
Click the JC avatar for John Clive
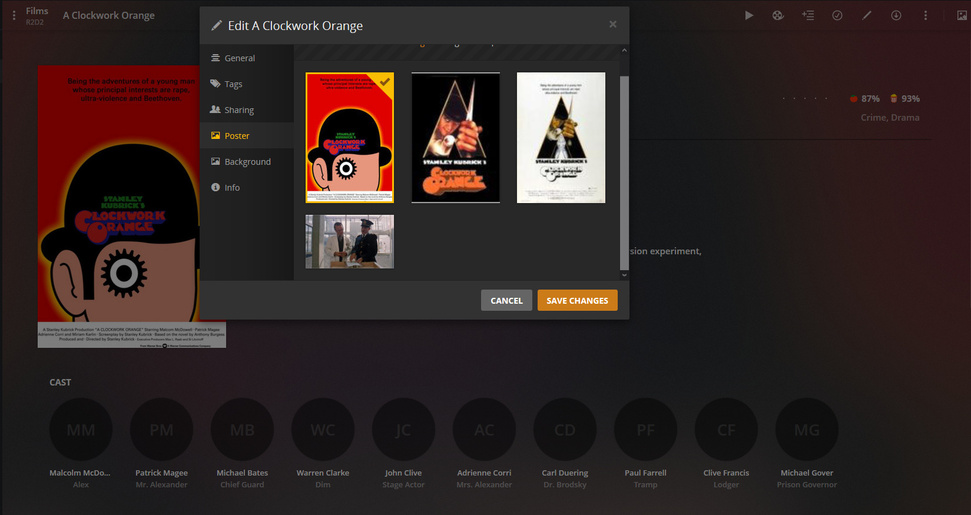coord(403,430)
